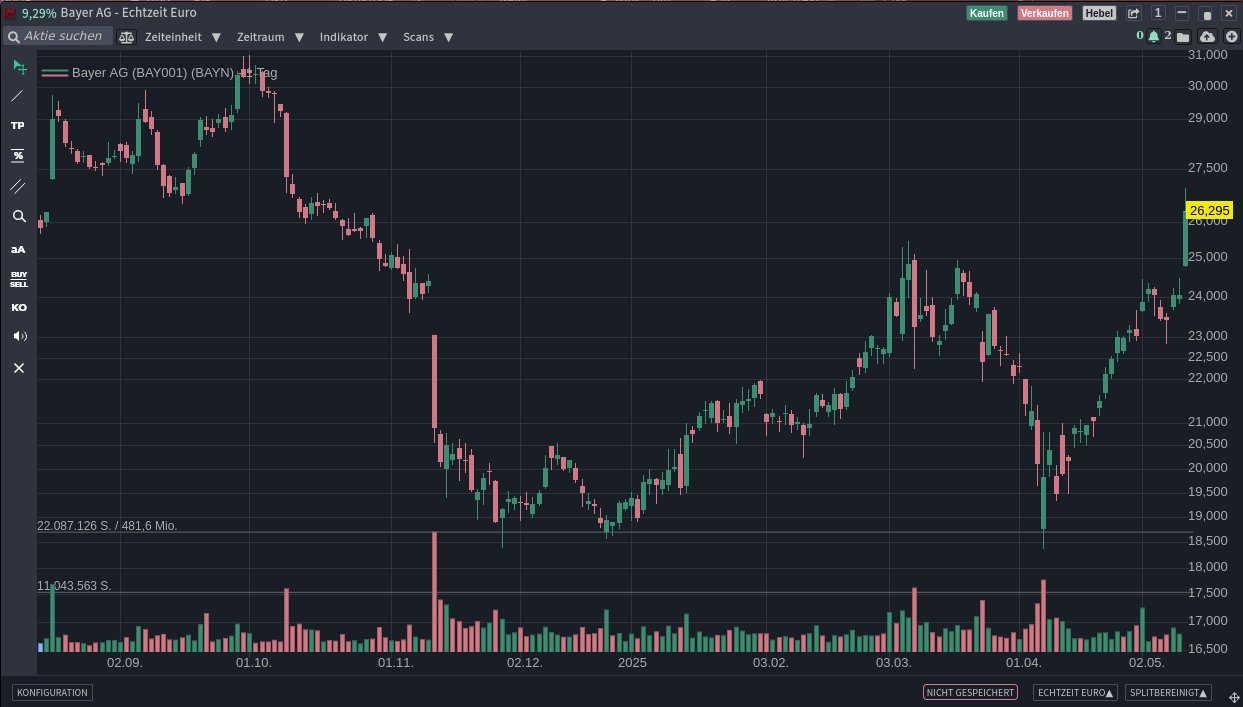
Task: Select the percent measurement tool
Action: coord(18,156)
